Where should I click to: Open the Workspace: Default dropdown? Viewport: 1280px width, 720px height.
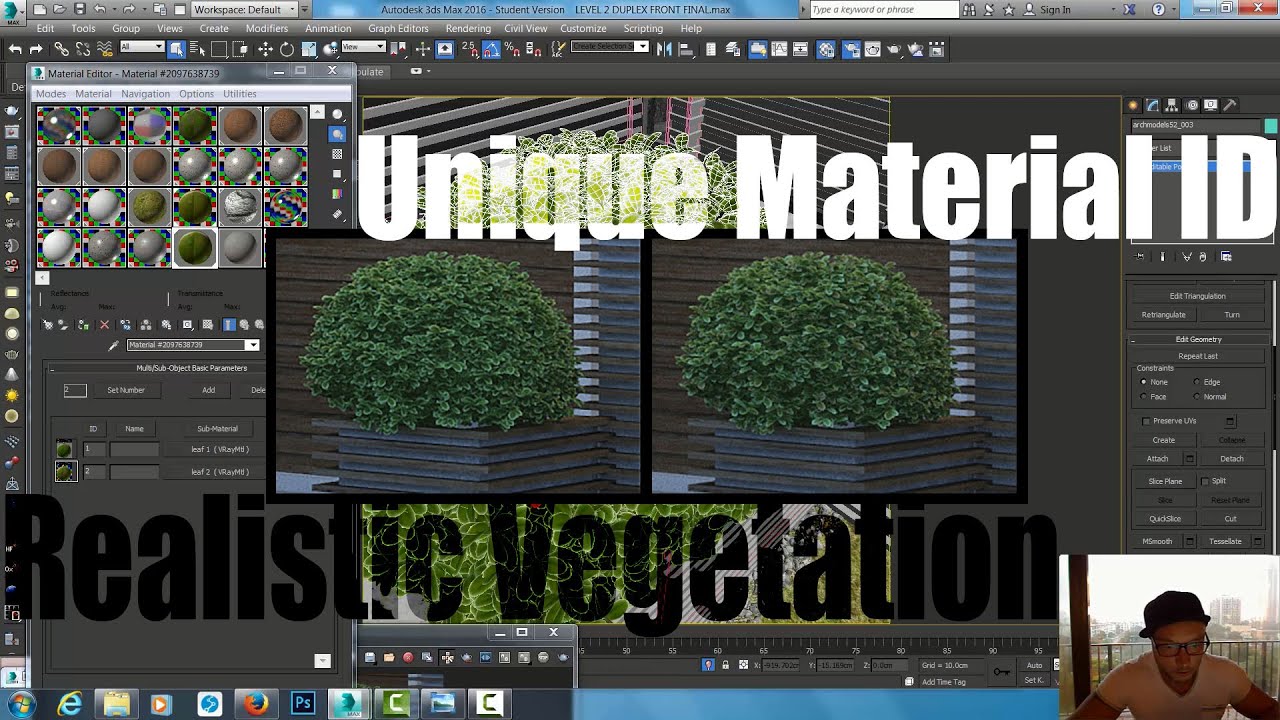click(x=245, y=9)
